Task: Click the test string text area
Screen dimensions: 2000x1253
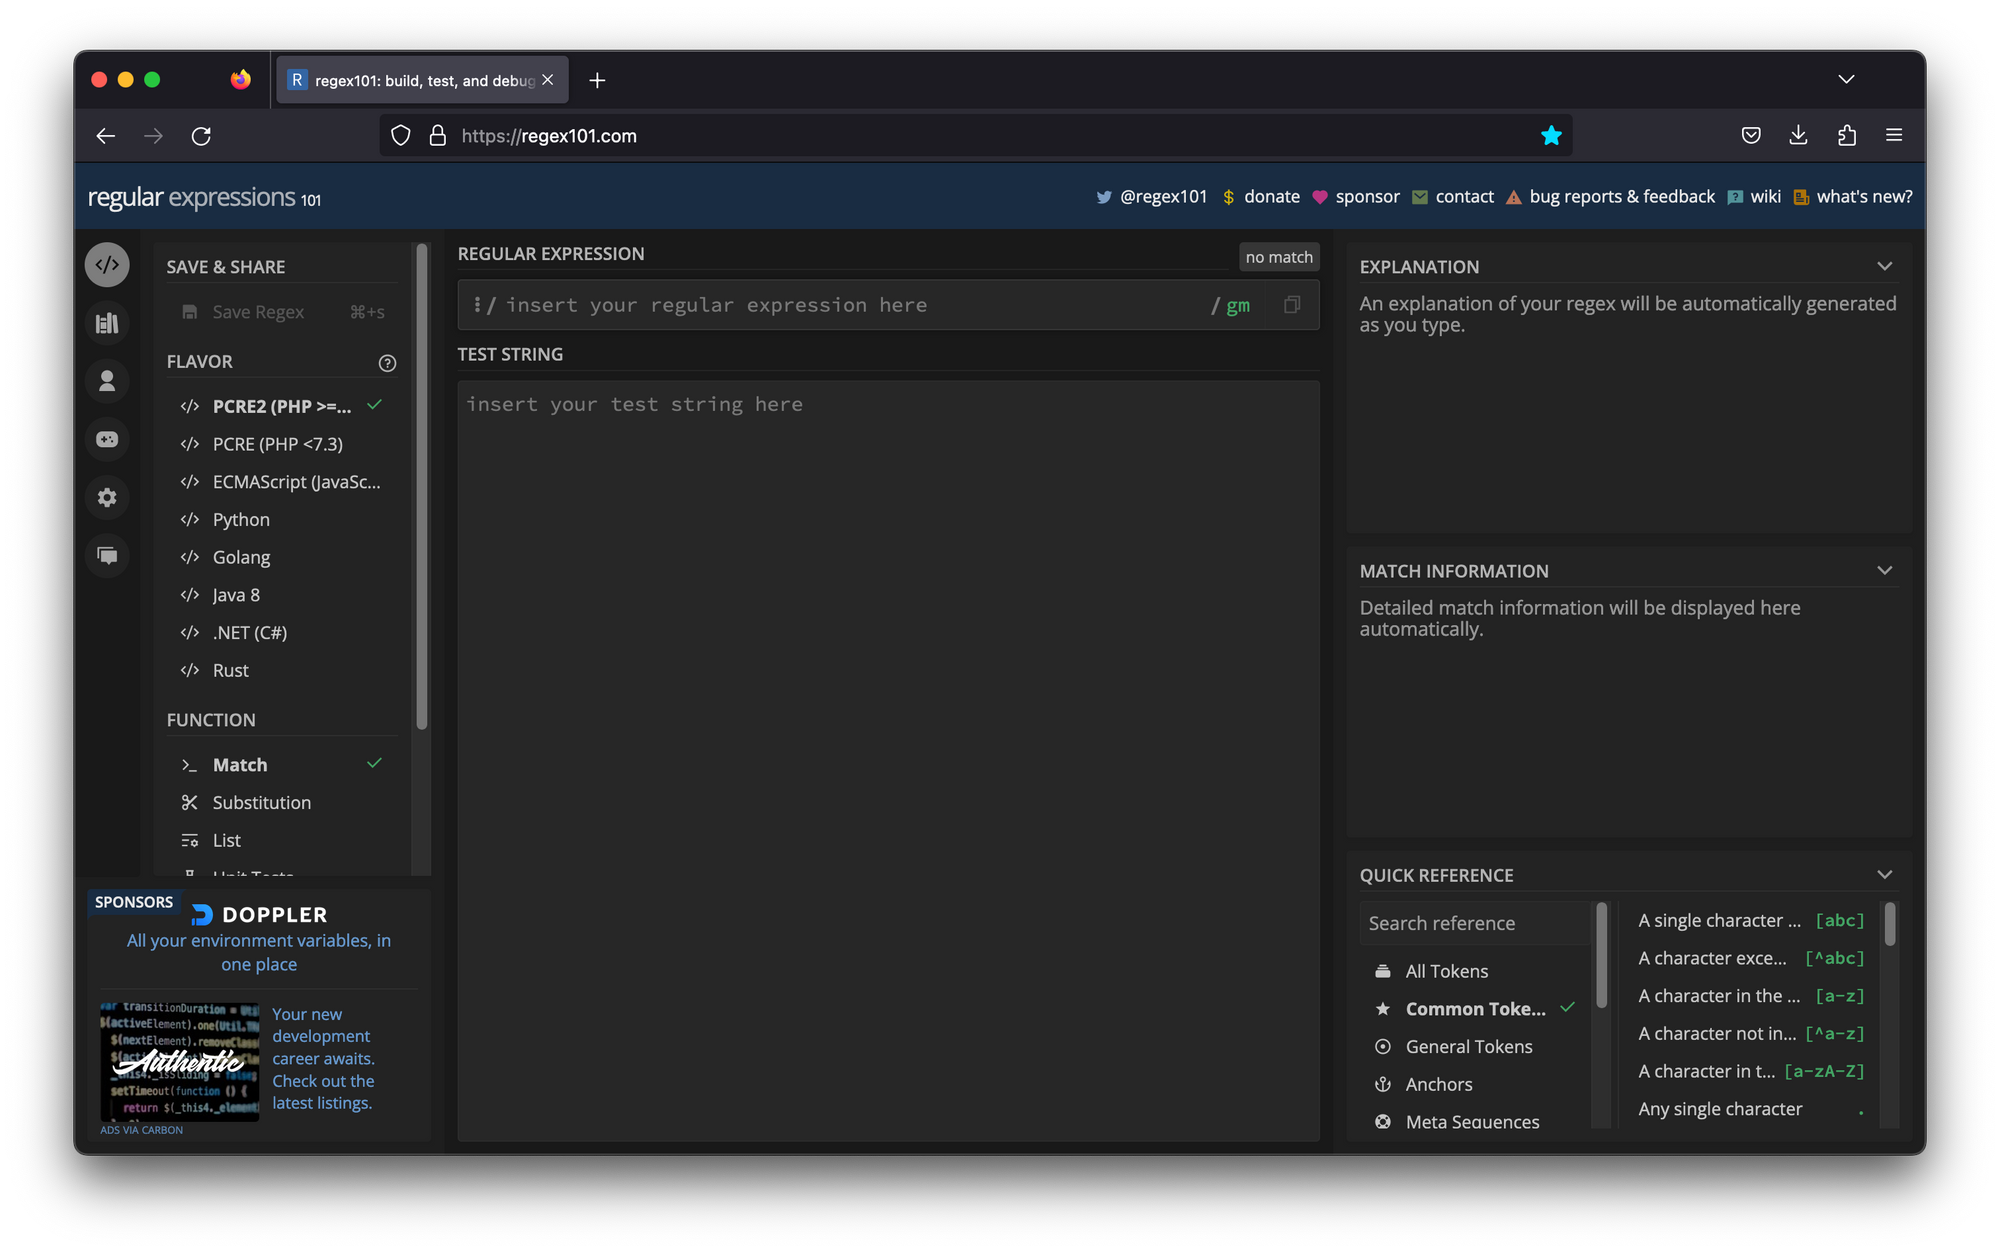Action: pyautogui.click(x=888, y=760)
